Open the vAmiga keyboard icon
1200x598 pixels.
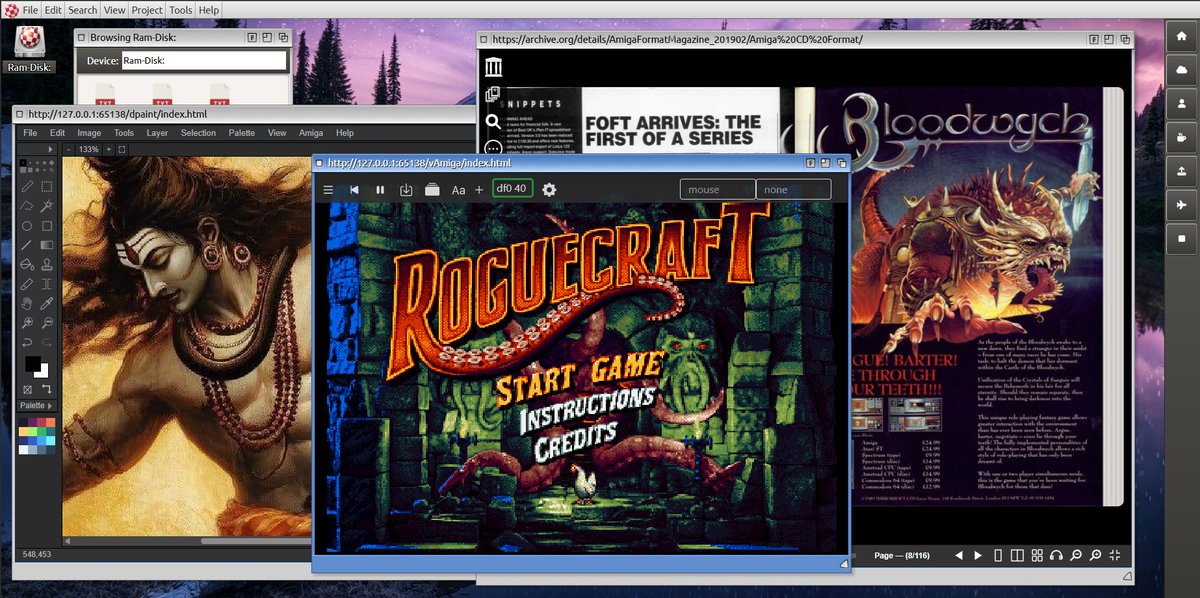tap(432, 189)
